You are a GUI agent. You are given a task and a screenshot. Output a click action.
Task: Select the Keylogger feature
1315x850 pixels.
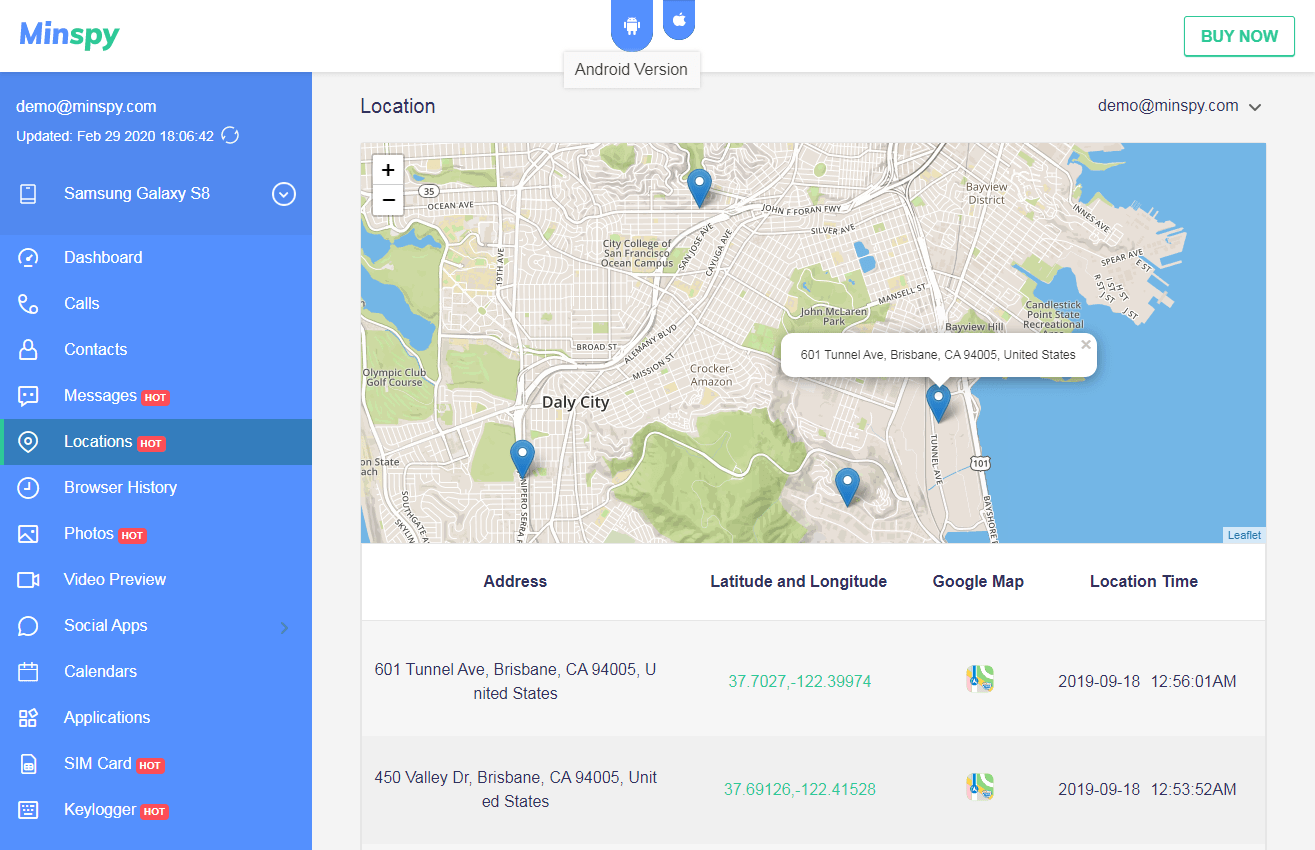[x=100, y=809]
